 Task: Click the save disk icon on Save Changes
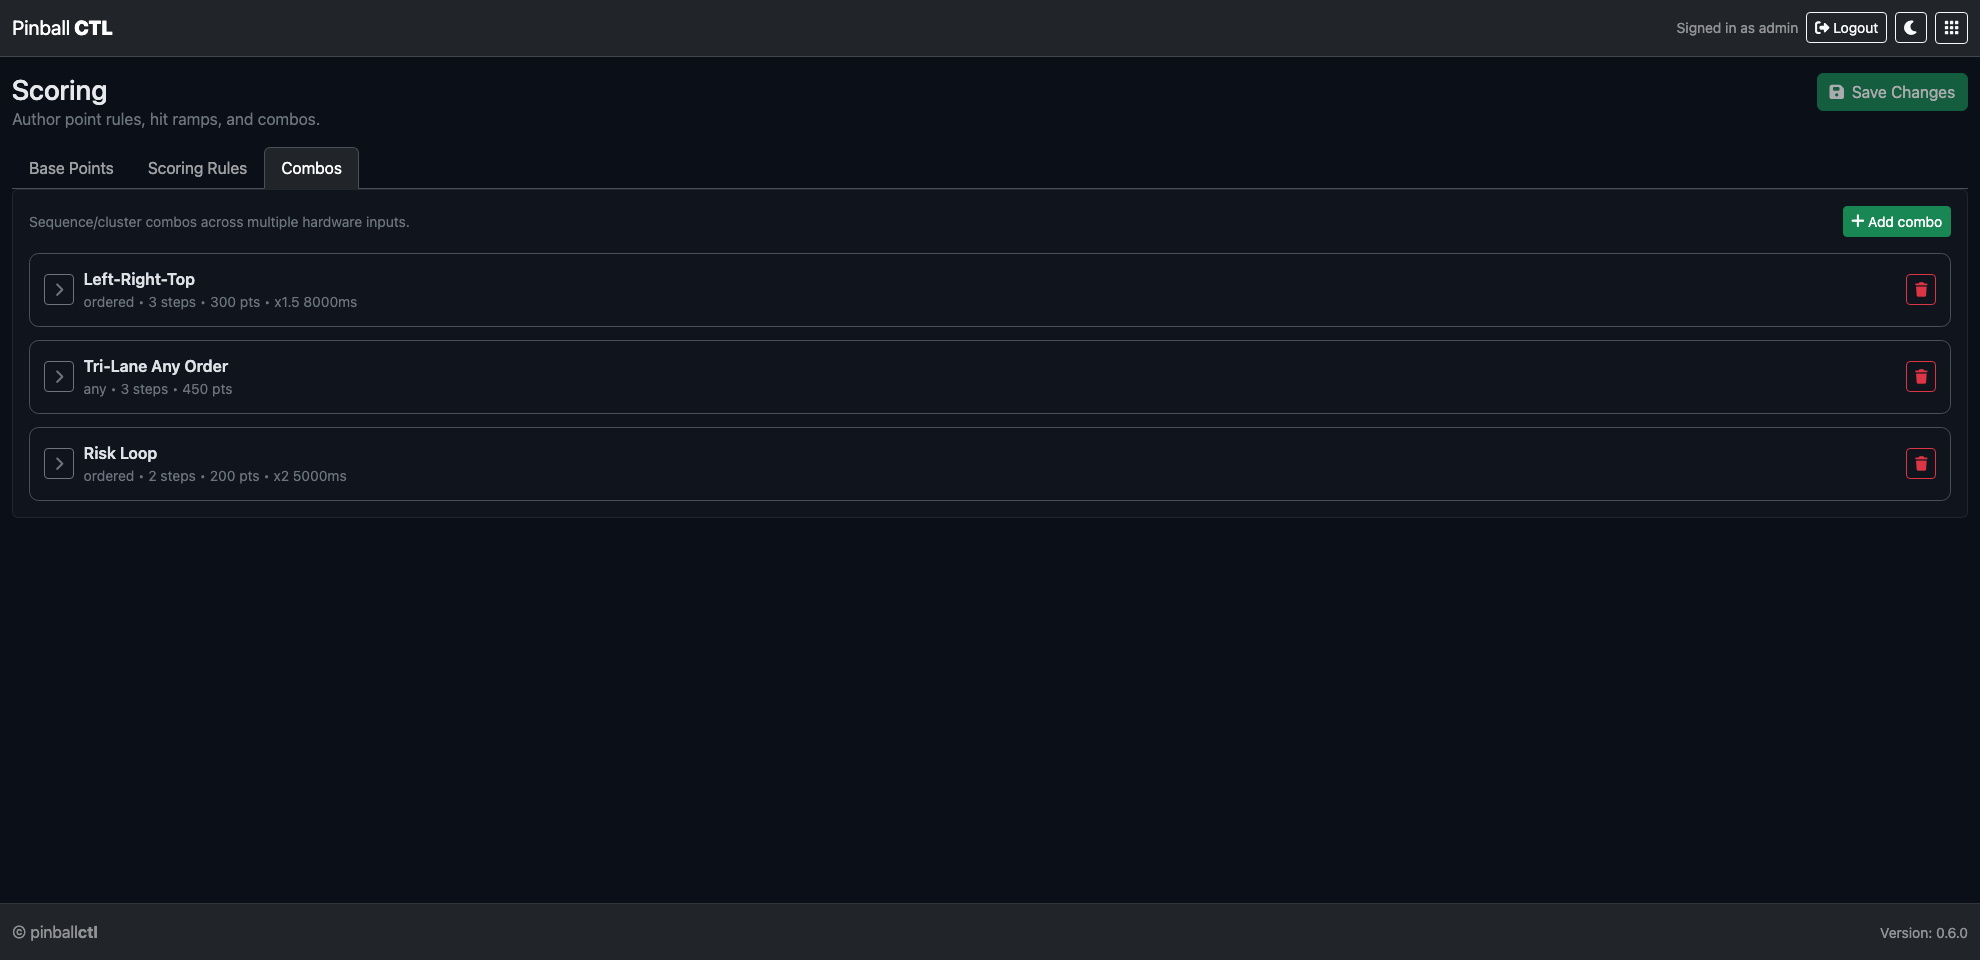point(1837,91)
